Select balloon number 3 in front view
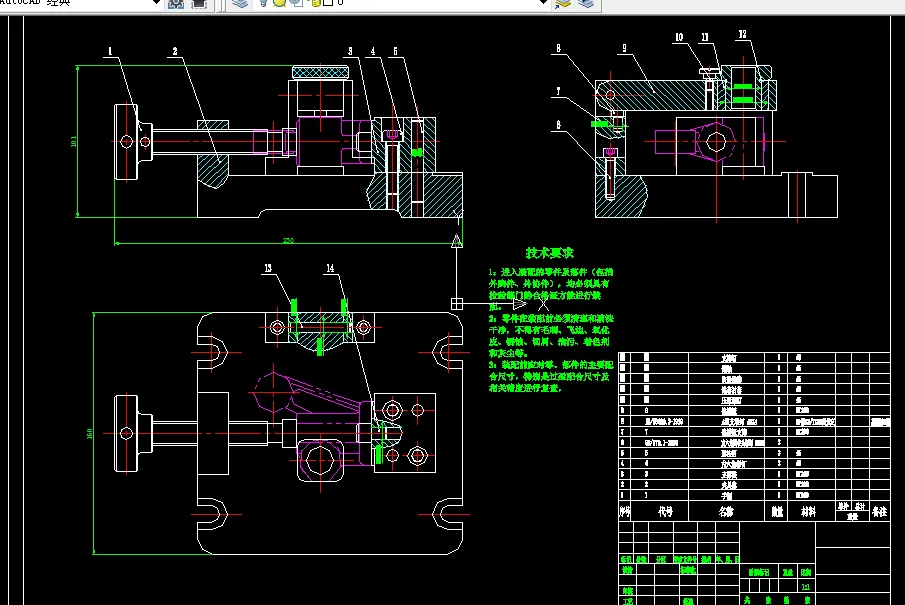 pyautogui.click(x=350, y=51)
